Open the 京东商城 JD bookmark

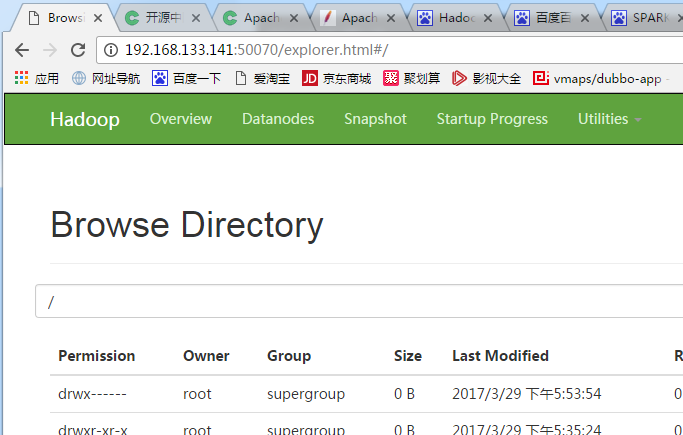[x=336, y=78]
